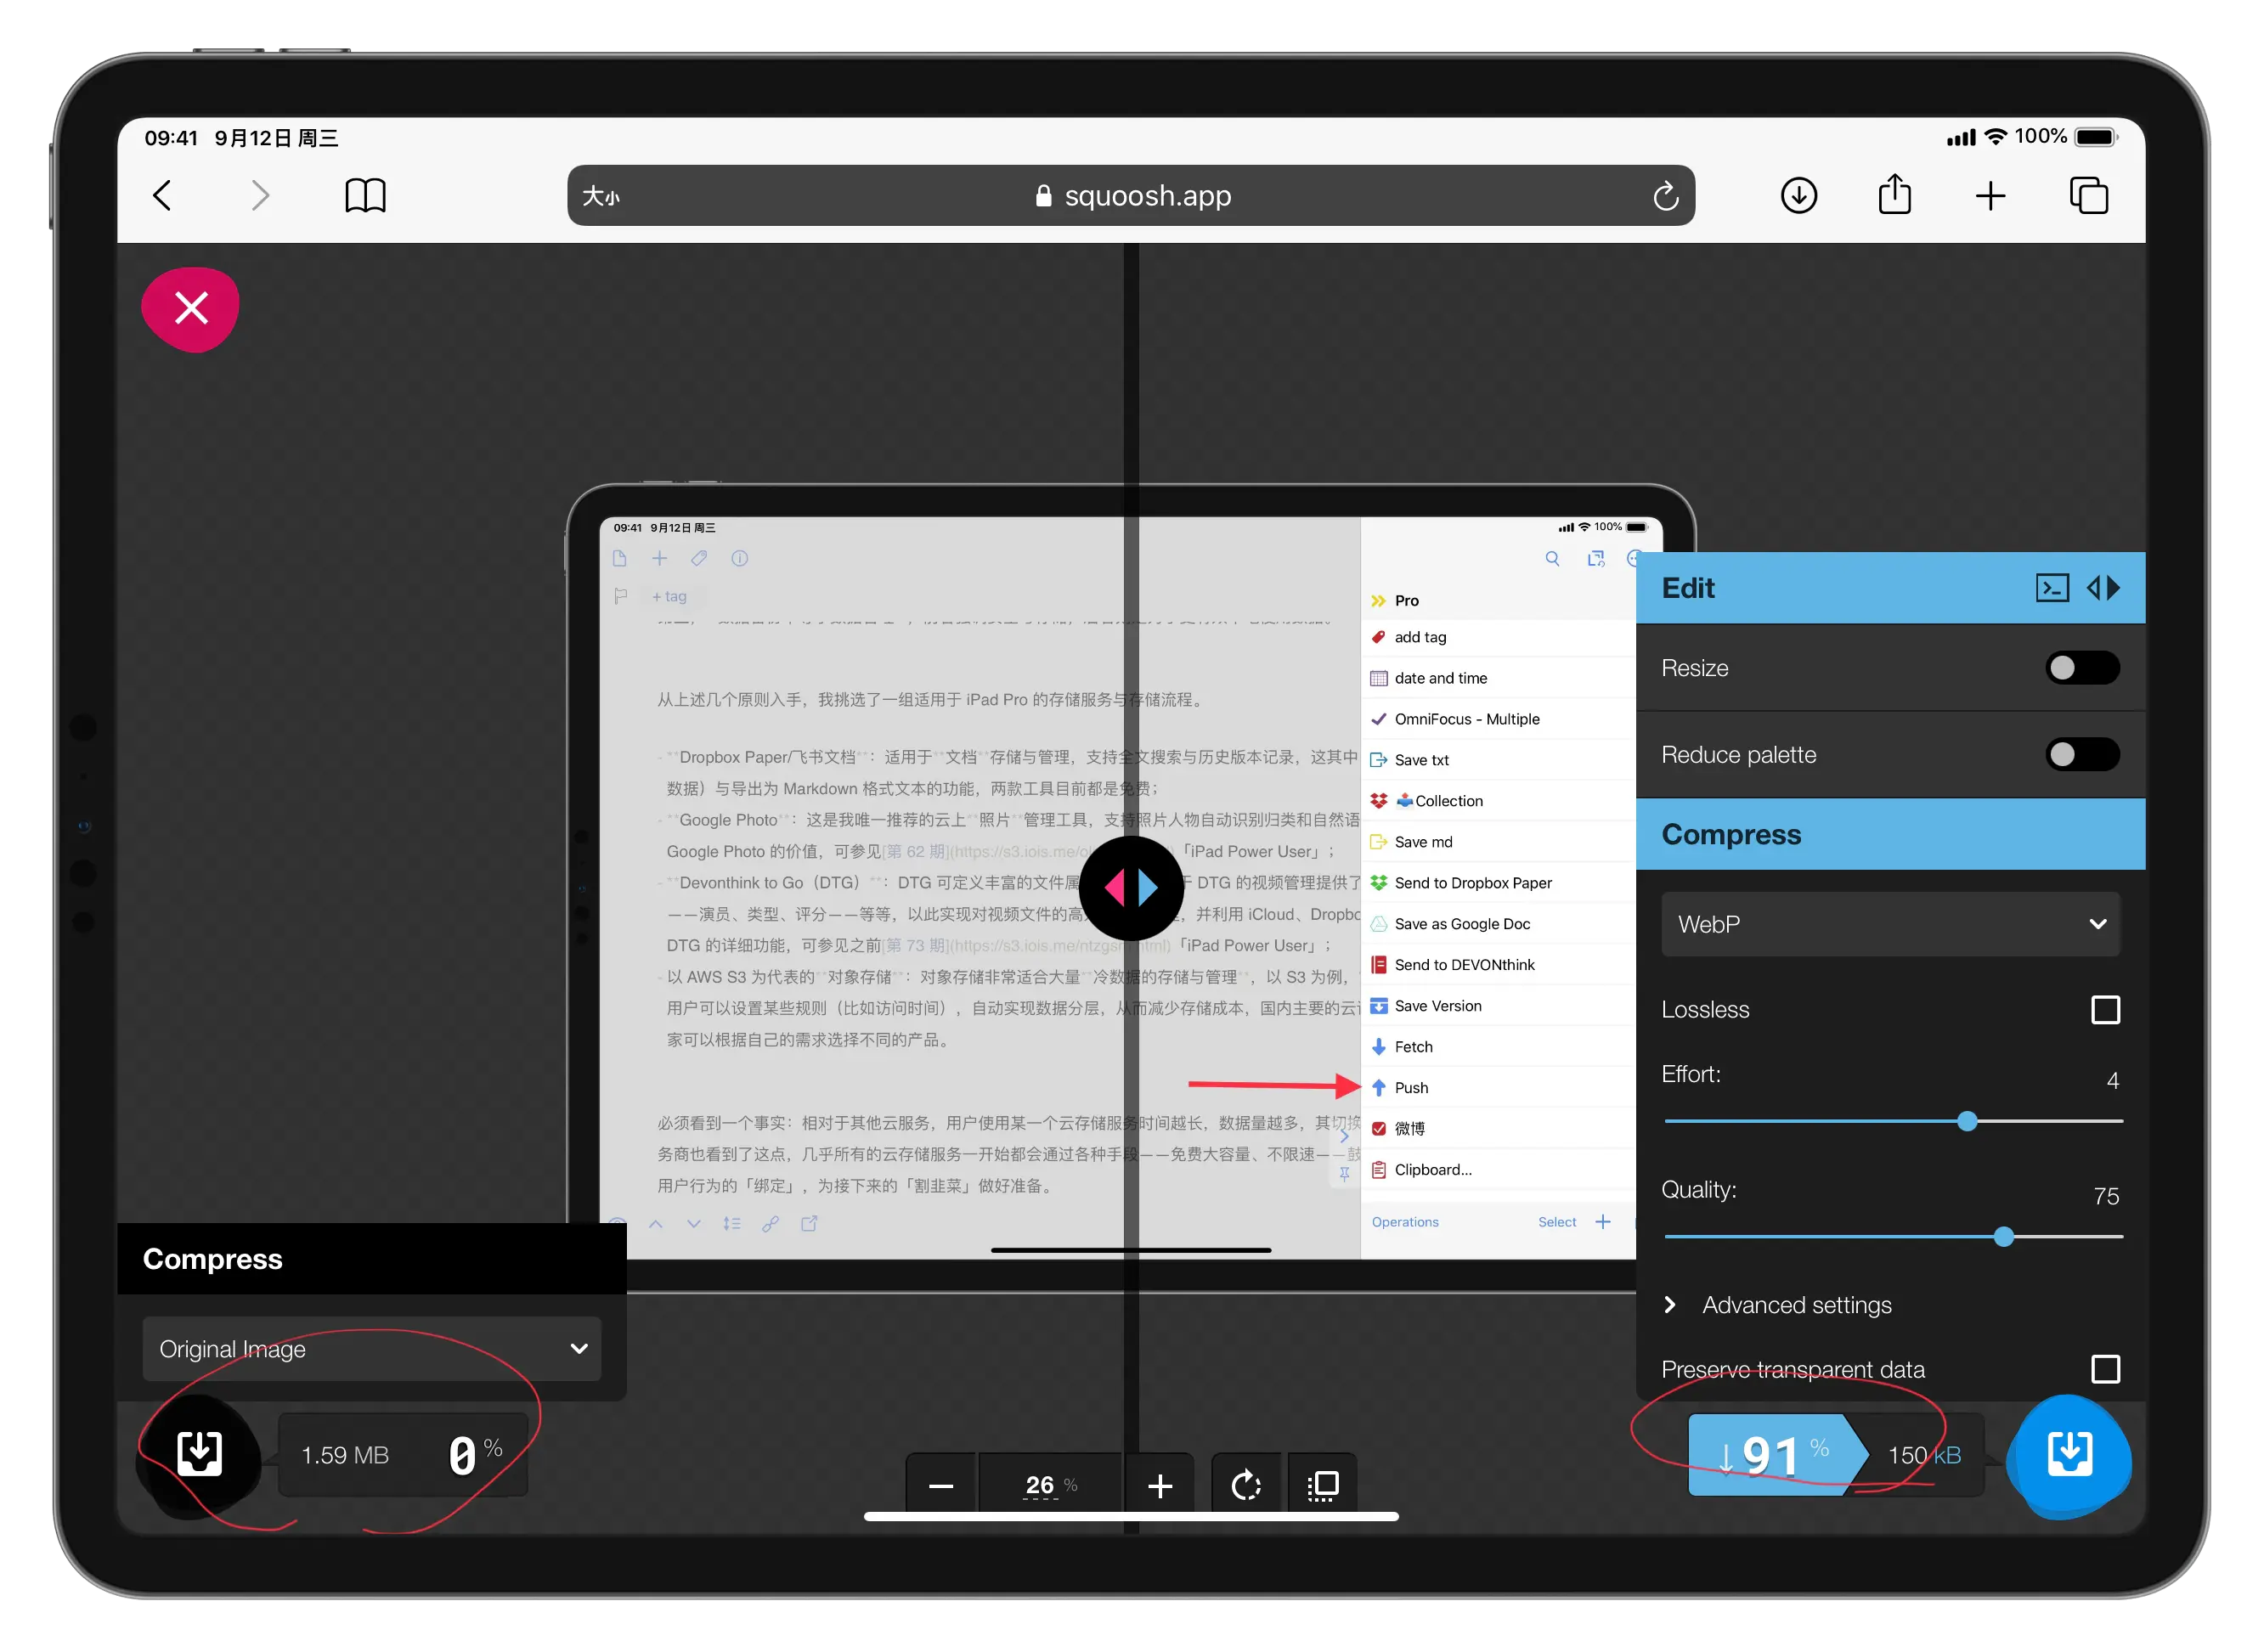This screenshot has height=1652, width=2264.
Task: Tap Safari share icon
Action: [x=1895, y=194]
